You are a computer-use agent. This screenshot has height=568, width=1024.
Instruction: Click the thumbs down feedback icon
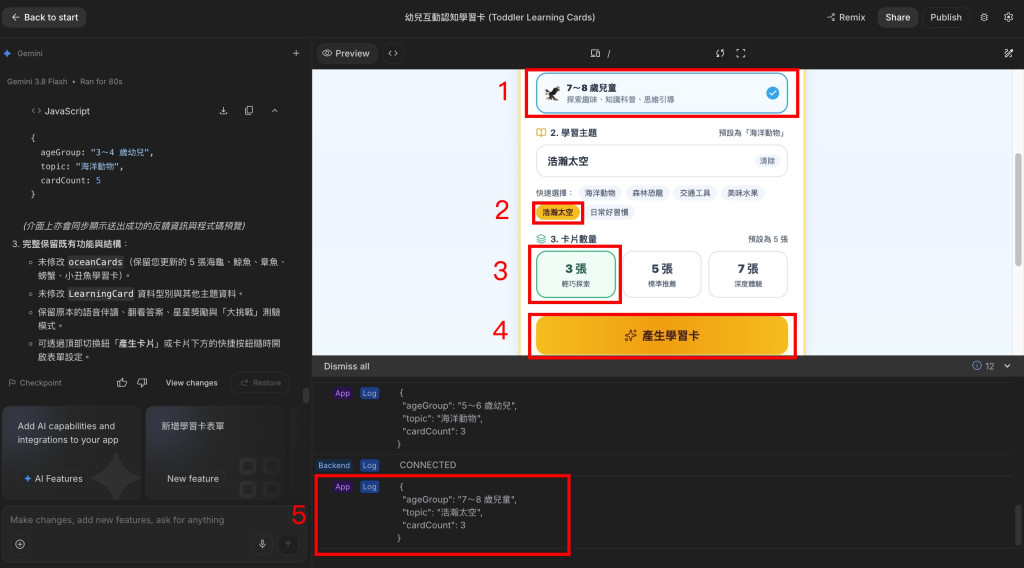142,383
